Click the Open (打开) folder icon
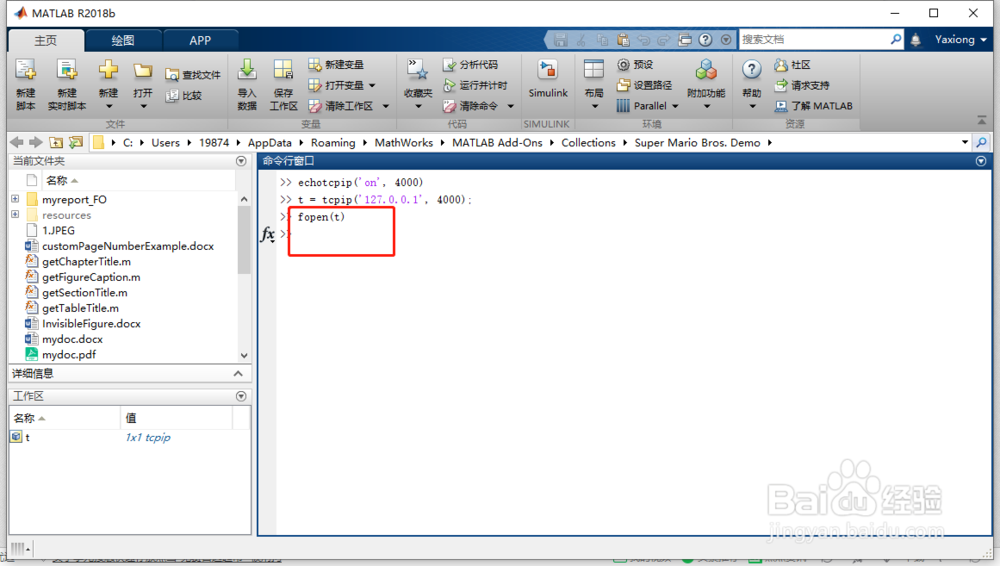Image resolution: width=1000 pixels, height=566 pixels. pyautogui.click(x=143, y=70)
